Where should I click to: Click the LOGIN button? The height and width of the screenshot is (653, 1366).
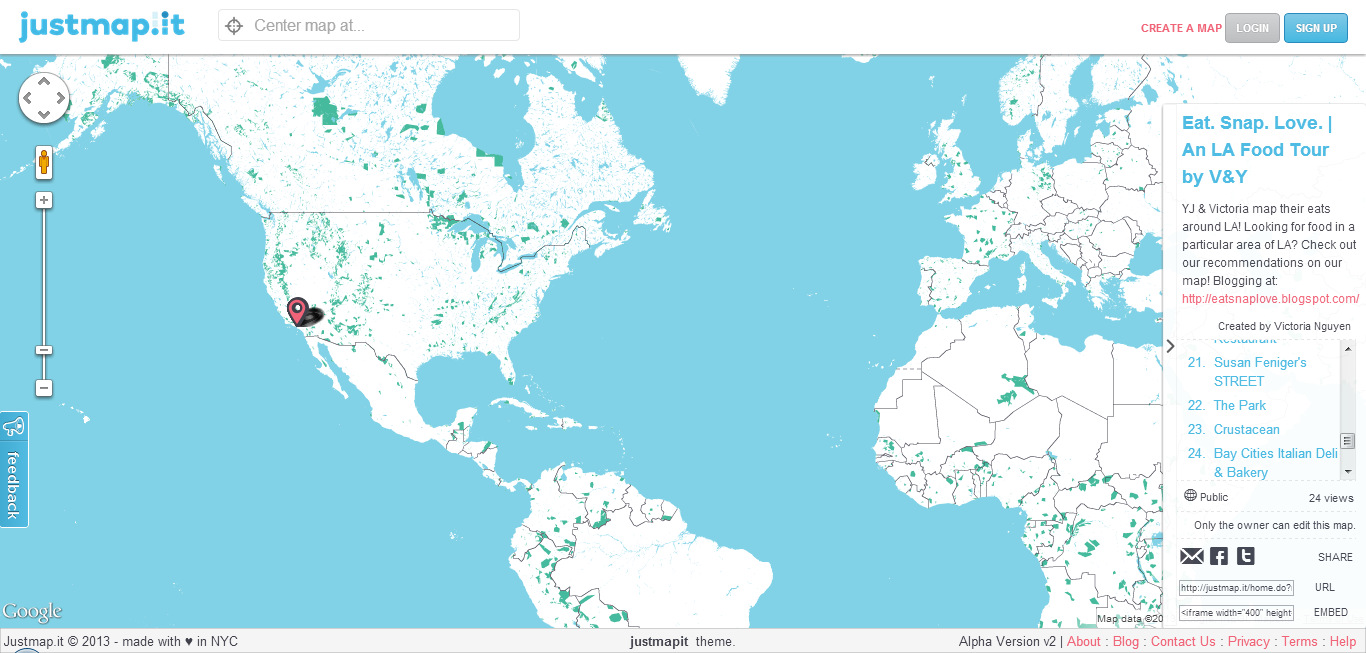pyautogui.click(x=1252, y=28)
